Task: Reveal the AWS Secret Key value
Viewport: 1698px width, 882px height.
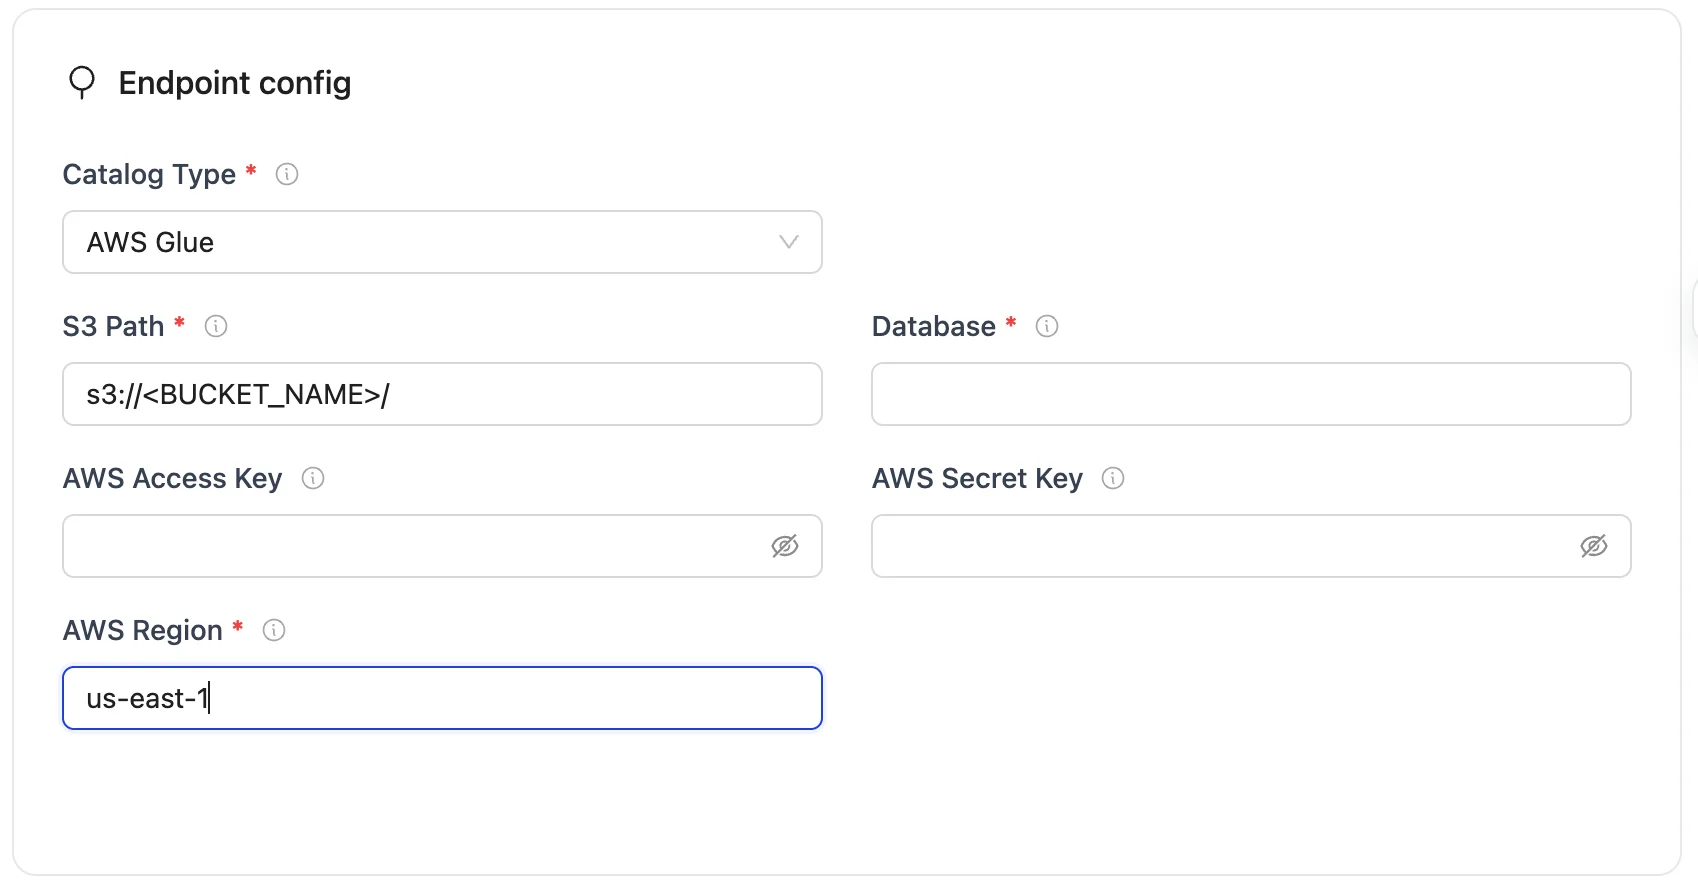Action: coord(1594,546)
